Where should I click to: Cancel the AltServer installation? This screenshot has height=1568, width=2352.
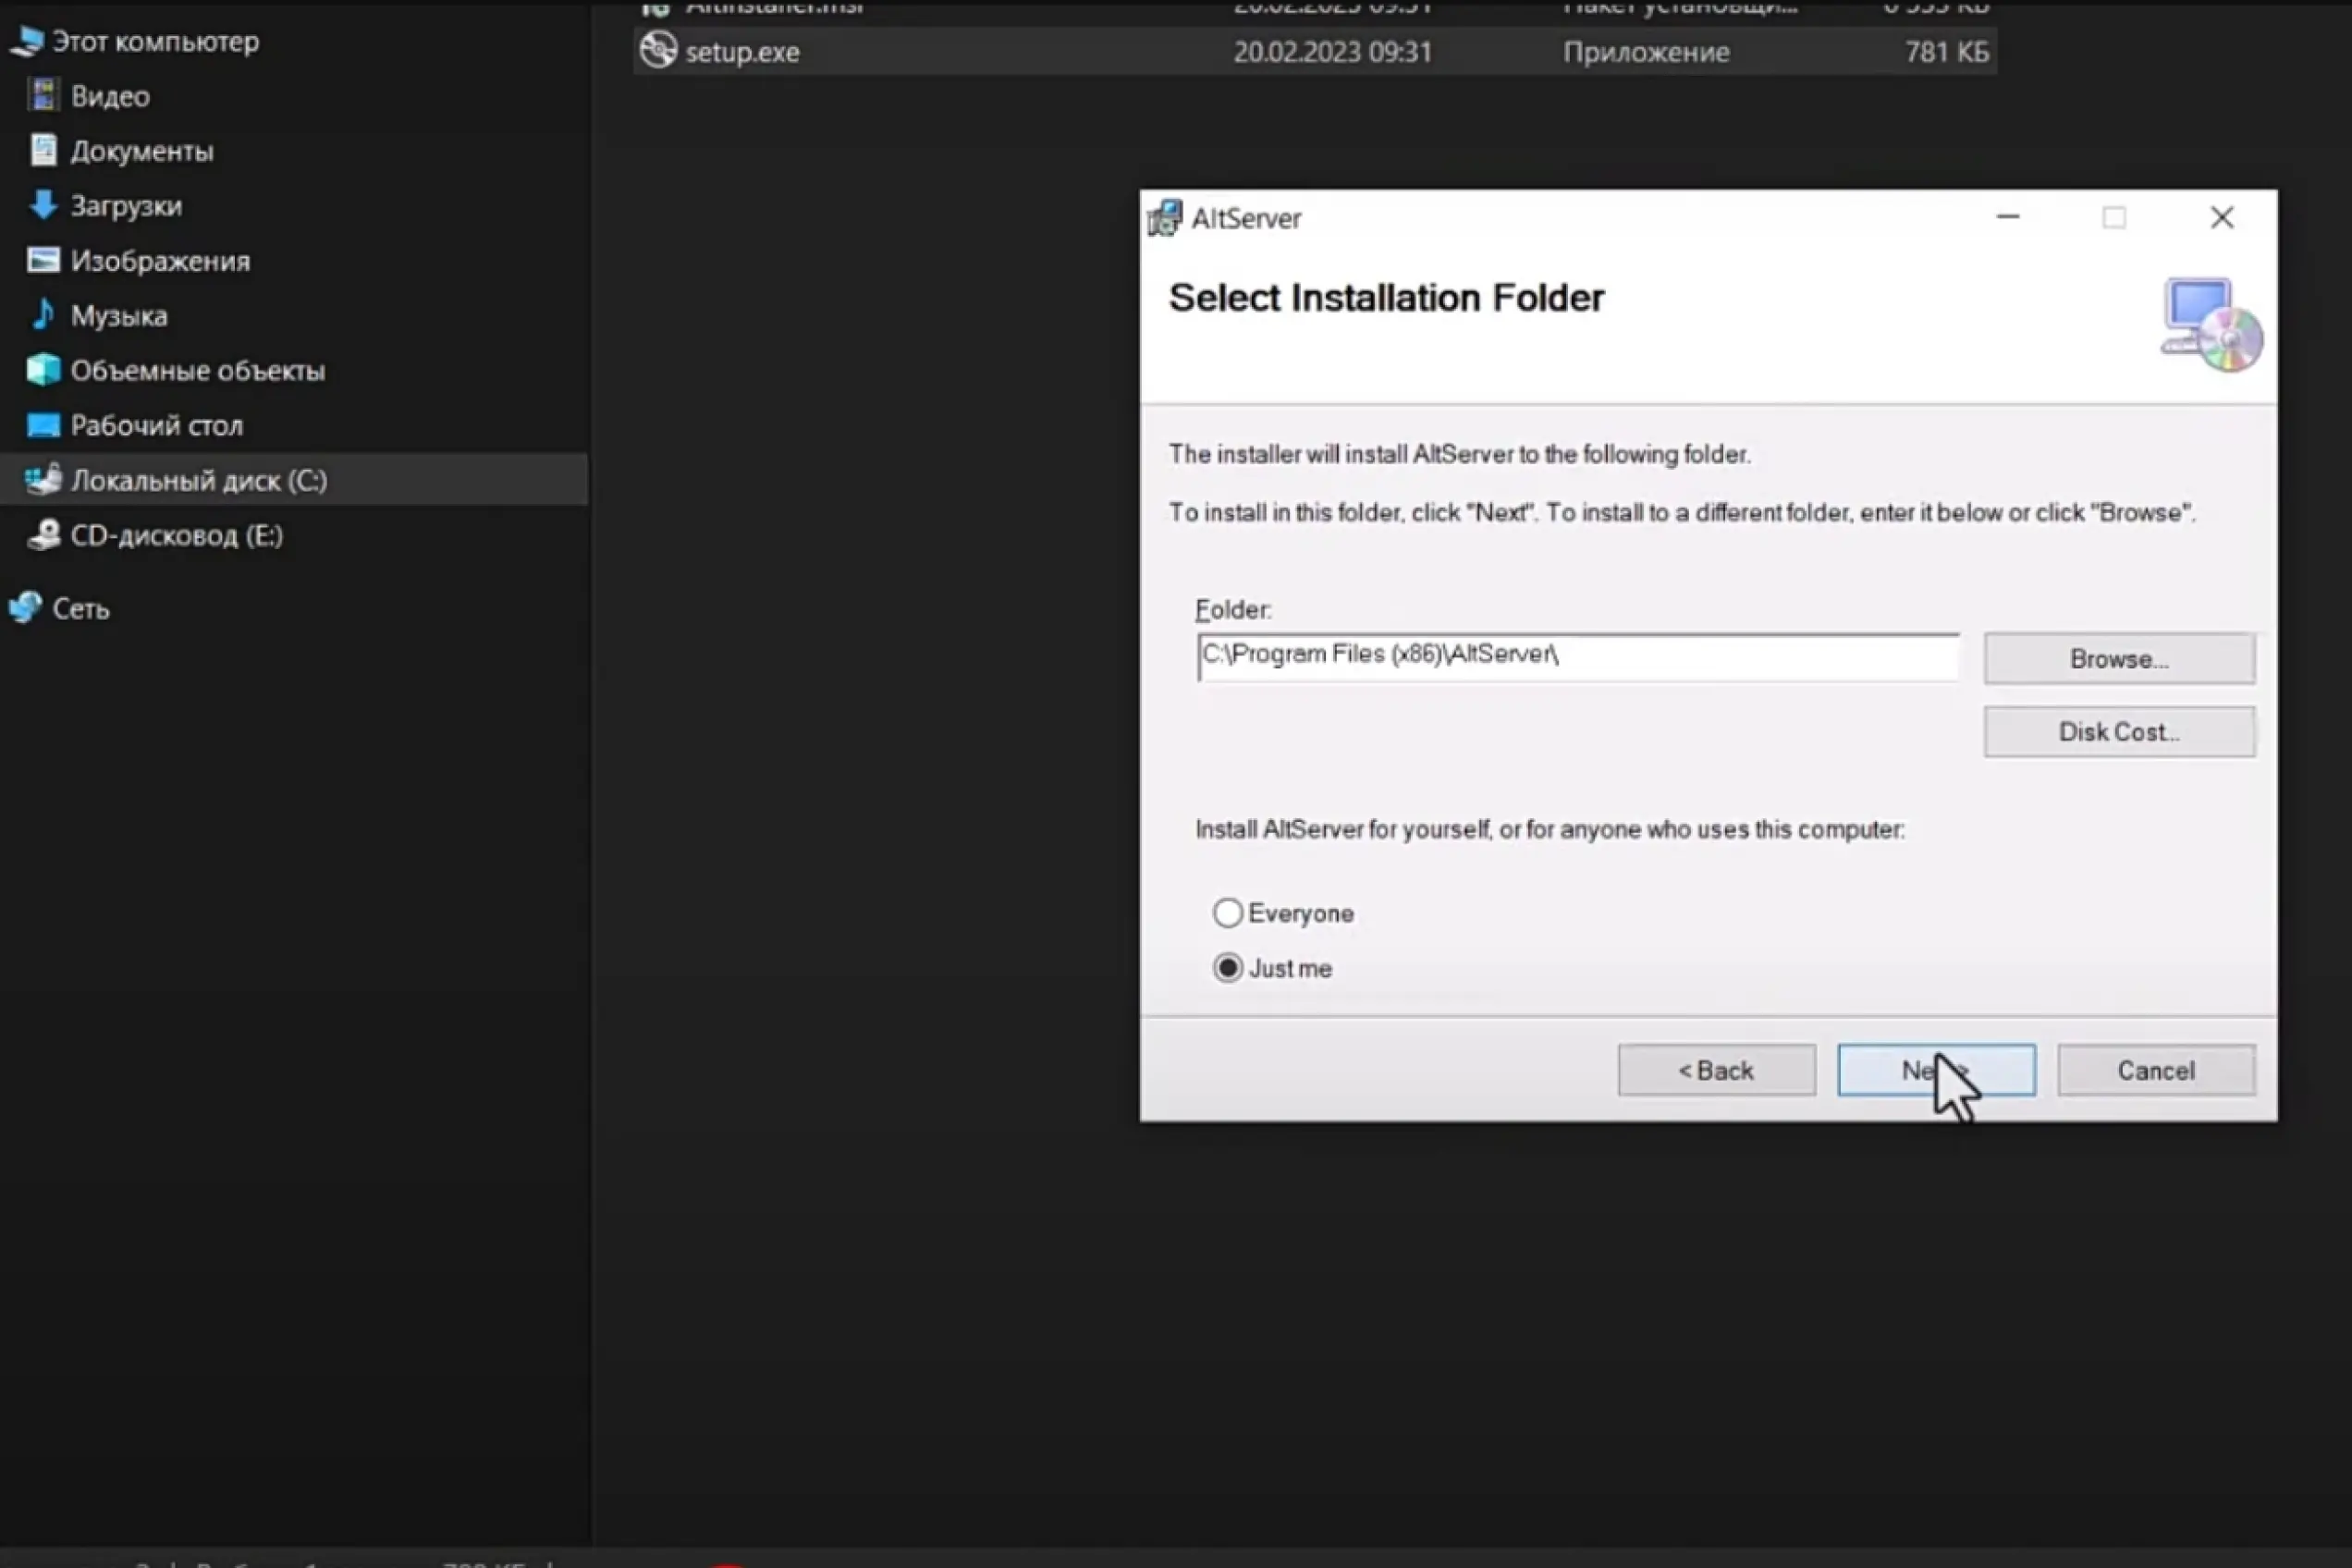tap(2155, 1071)
